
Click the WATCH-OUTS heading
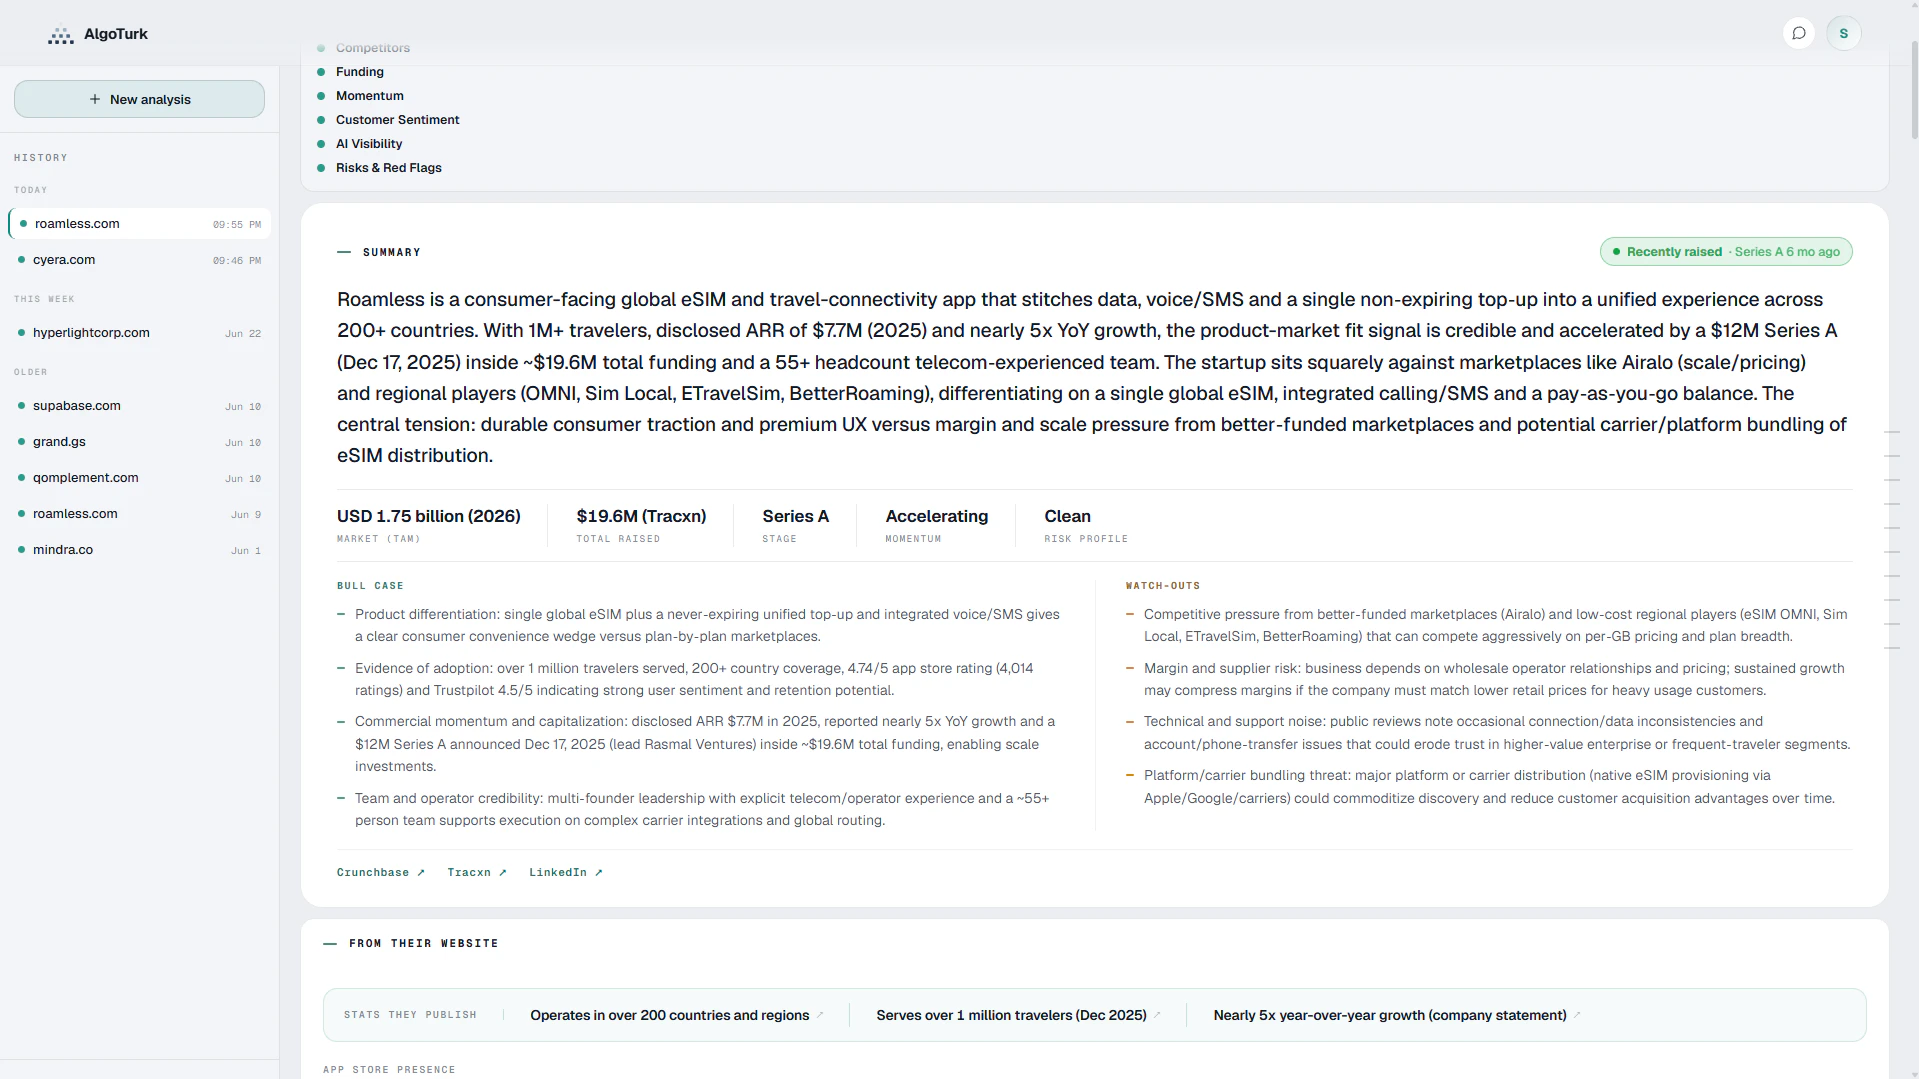(x=1162, y=586)
